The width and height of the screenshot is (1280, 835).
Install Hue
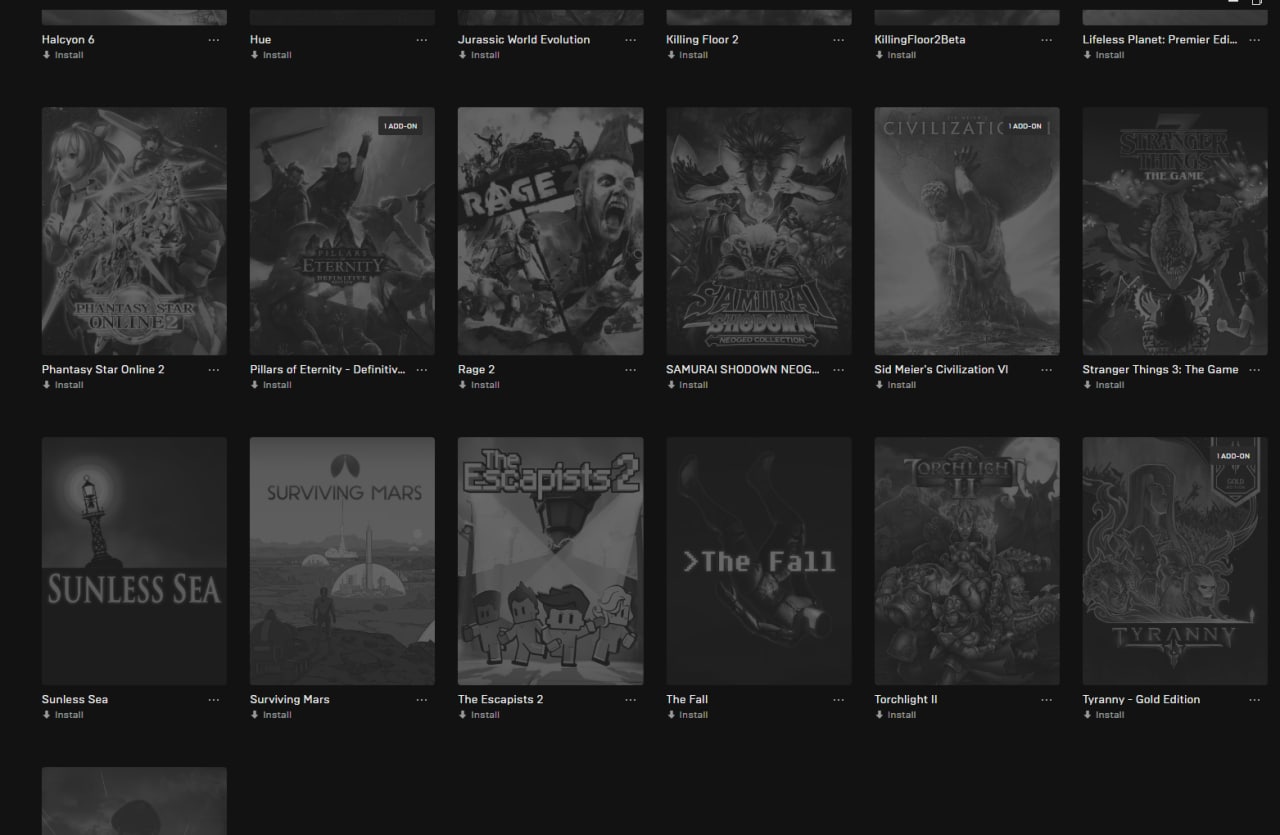click(271, 55)
